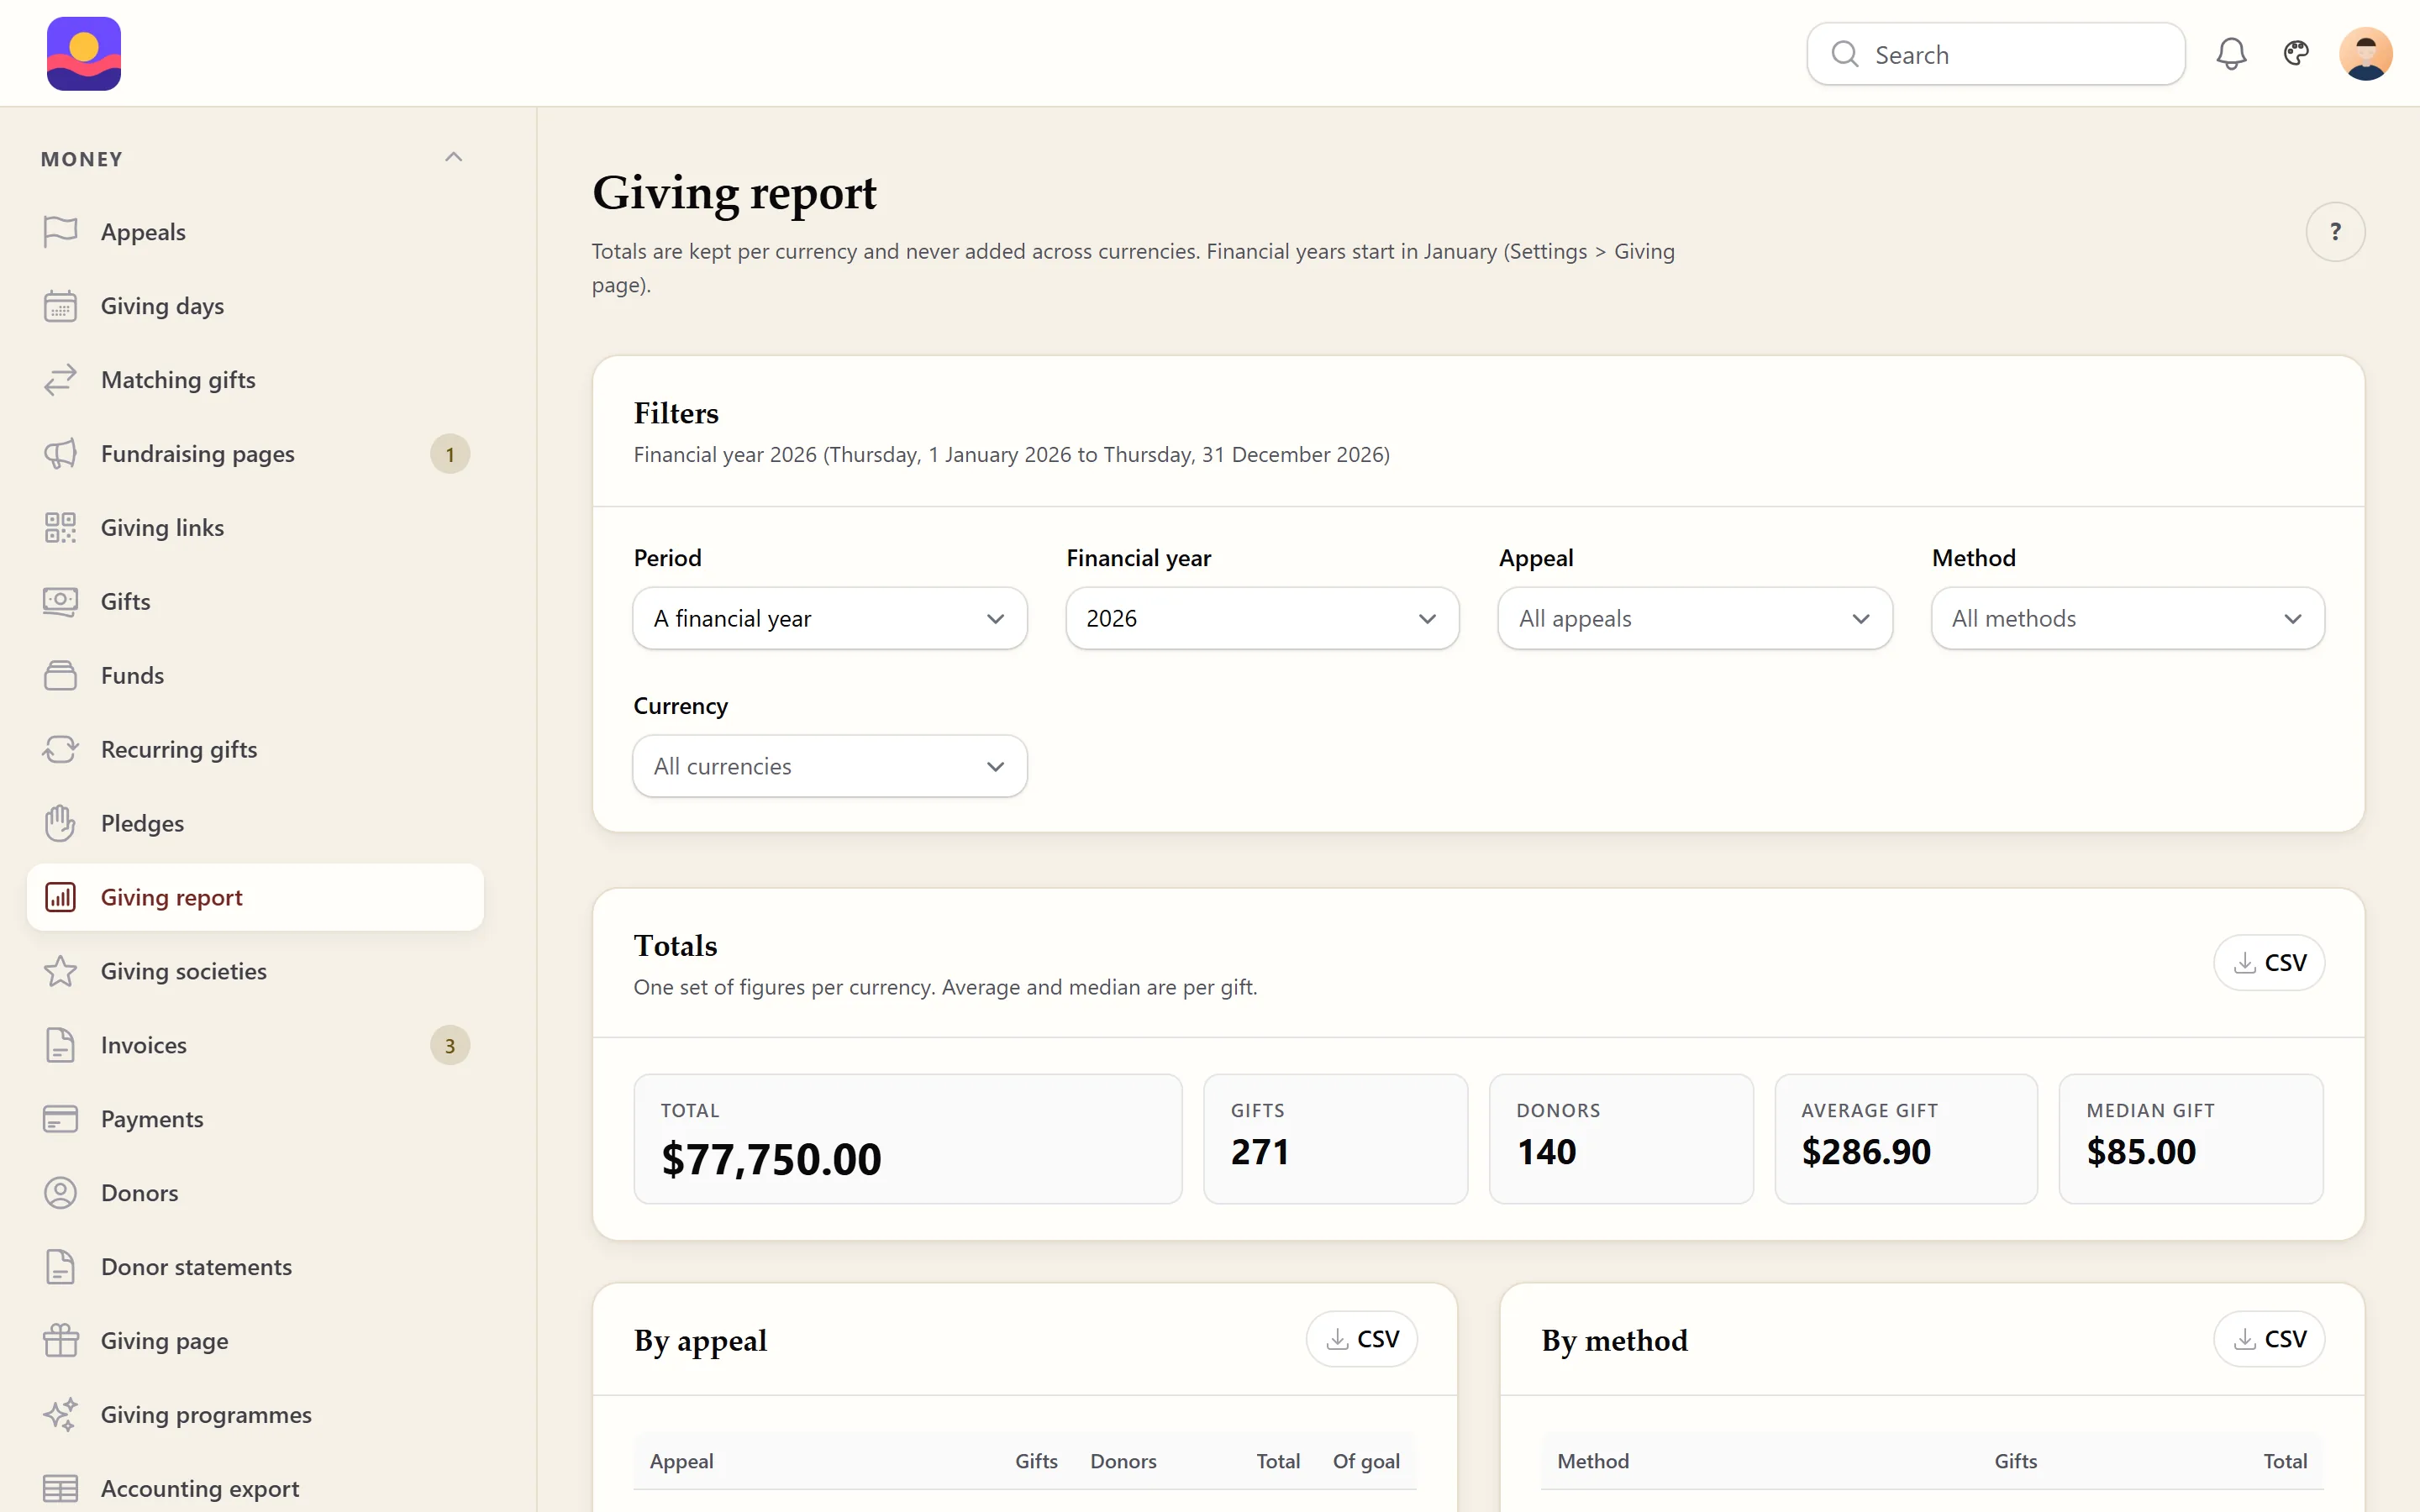Click the Of goal column header
2420x1512 pixels.
(x=1366, y=1461)
